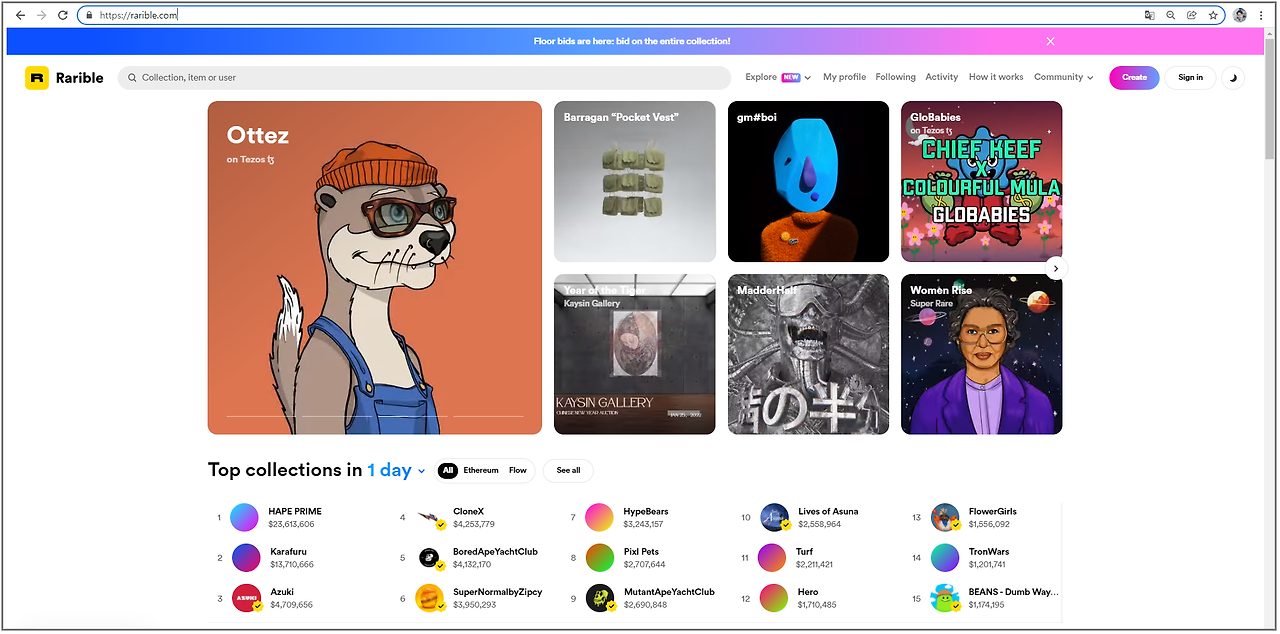Image resolution: width=1280 pixels, height=634 pixels.
Task: Click BEANS - Dumb Ways avatar
Action: [x=945, y=598]
